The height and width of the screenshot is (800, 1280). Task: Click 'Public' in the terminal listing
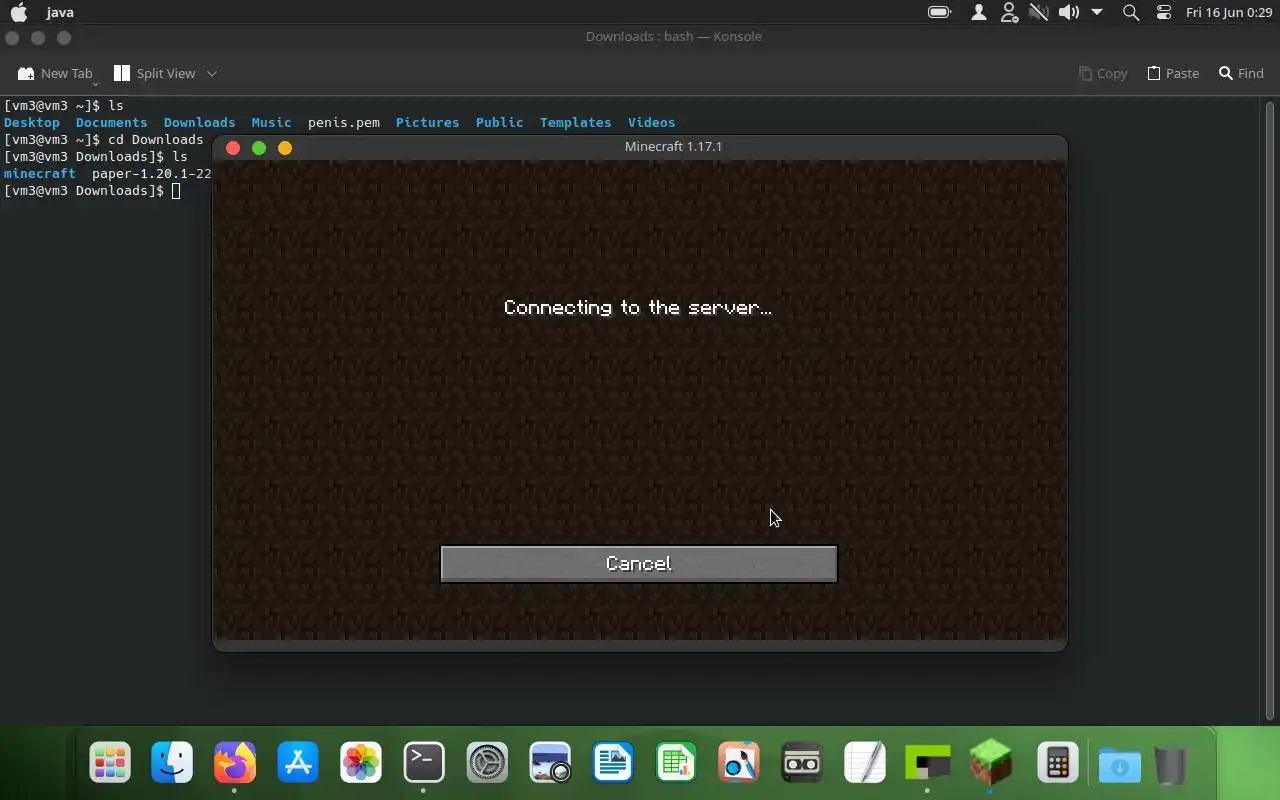coord(499,122)
